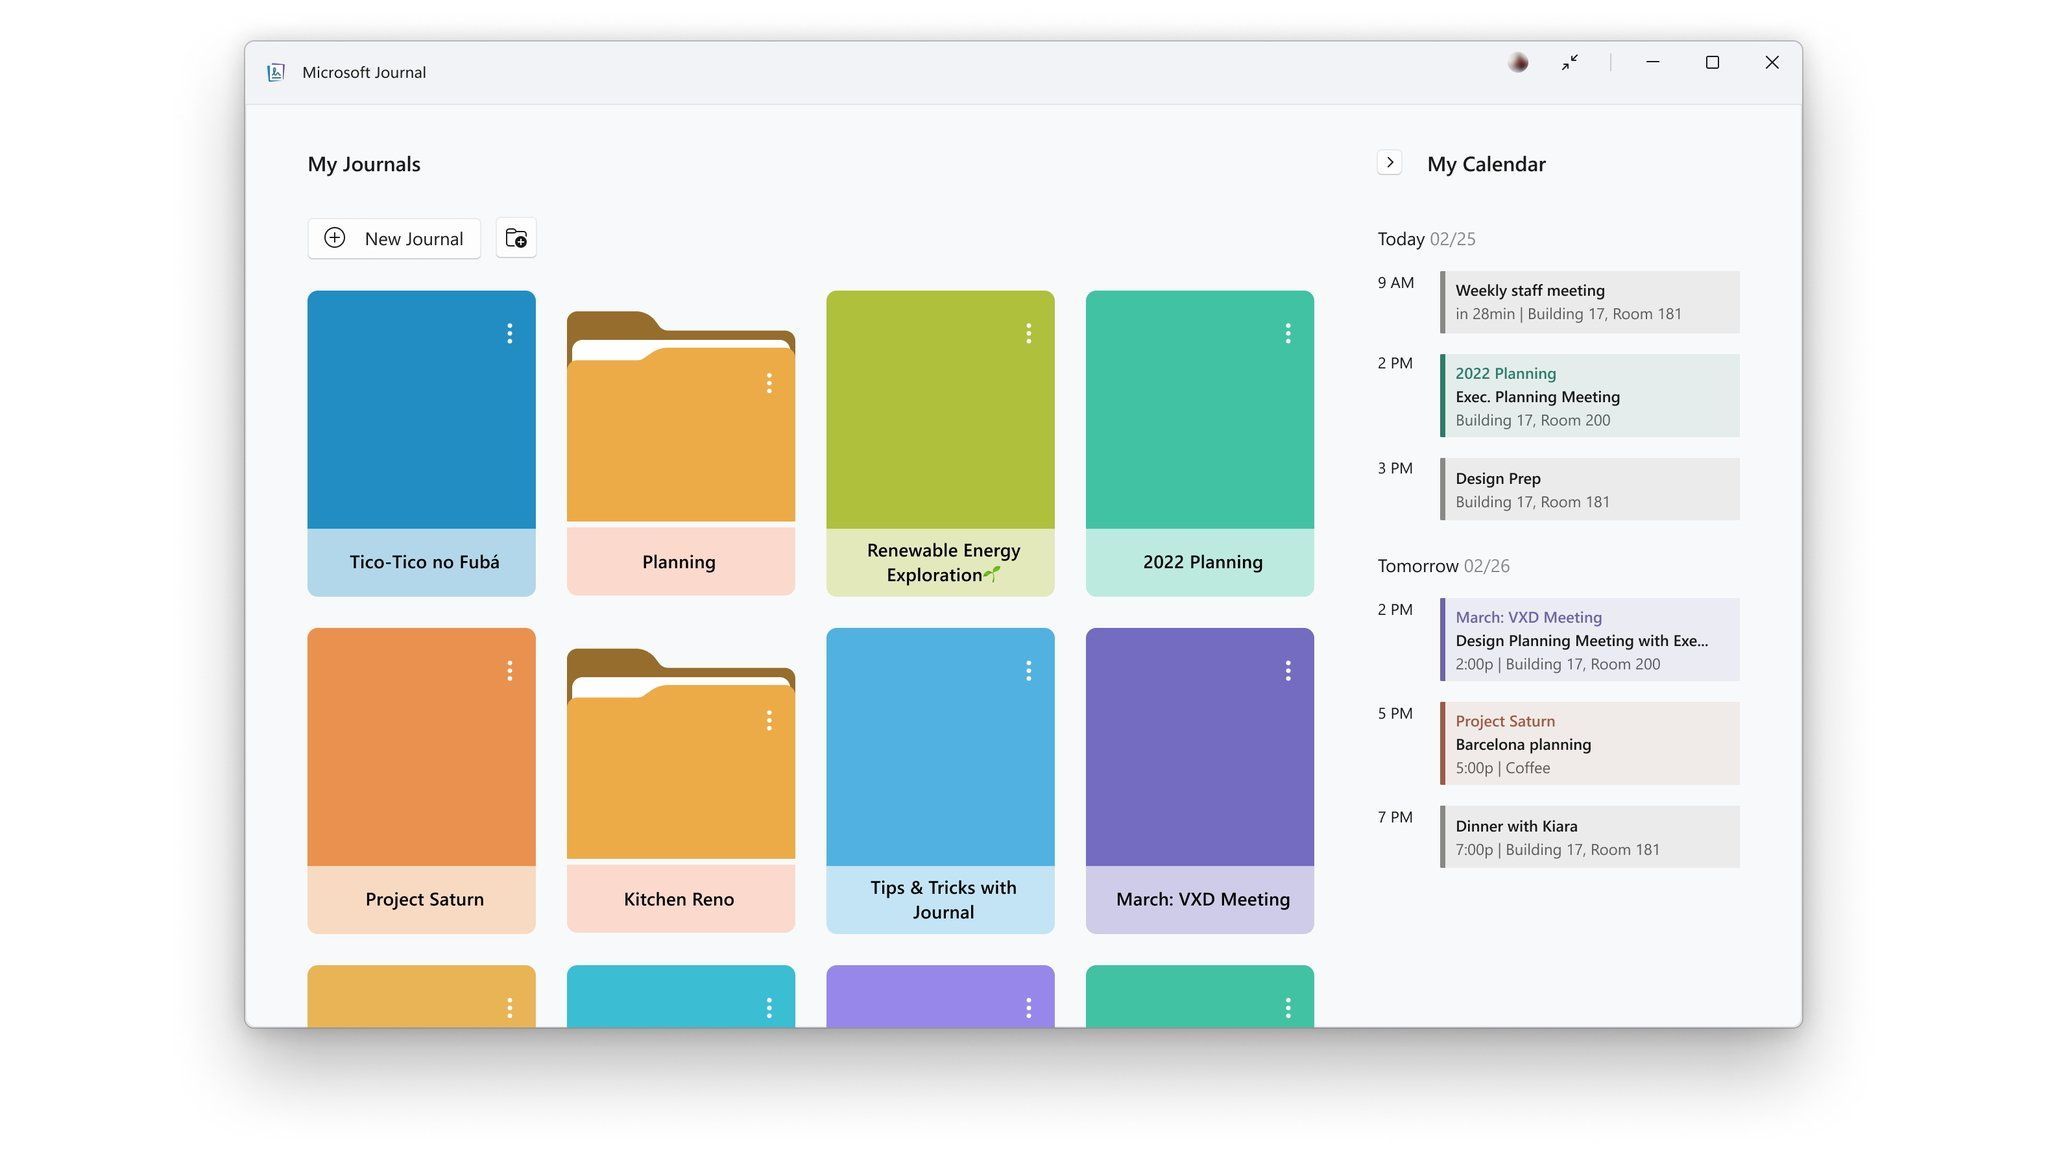The width and height of the screenshot is (2048, 1152).
Task: Create a New Journal
Action: click(394, 238)
